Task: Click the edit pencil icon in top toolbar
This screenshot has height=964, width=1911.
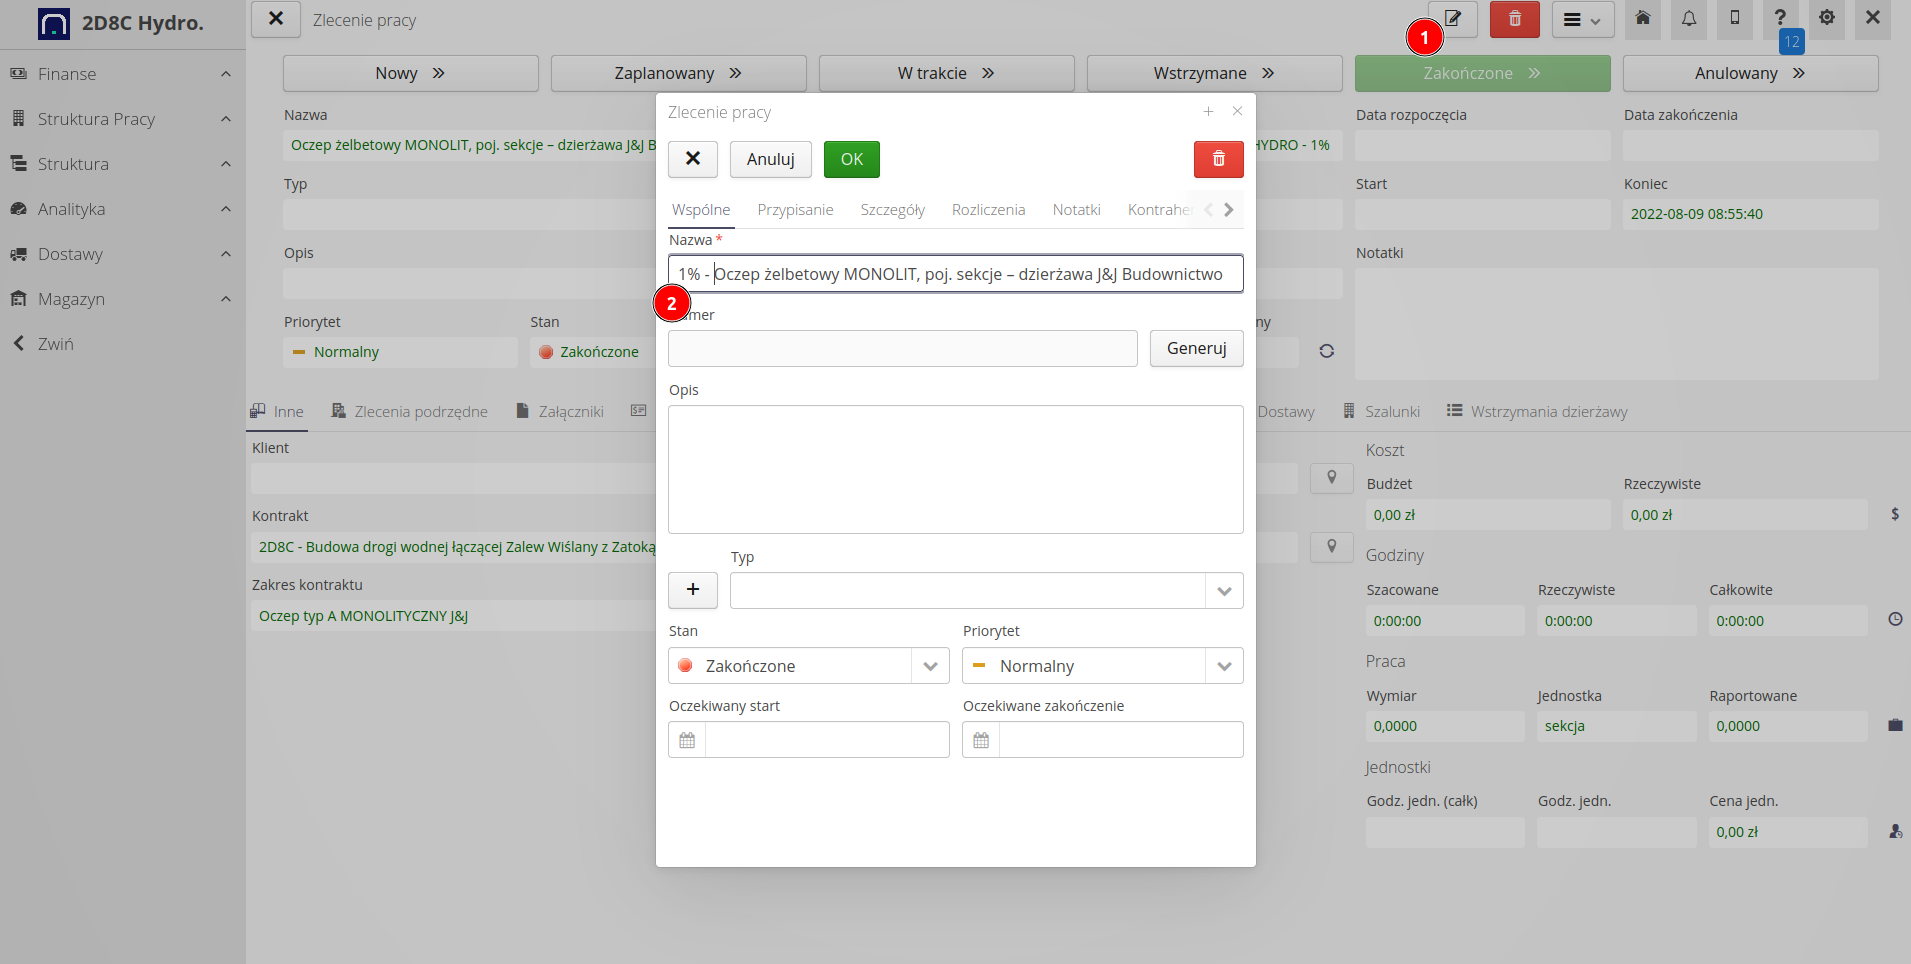Action: 1452,19
